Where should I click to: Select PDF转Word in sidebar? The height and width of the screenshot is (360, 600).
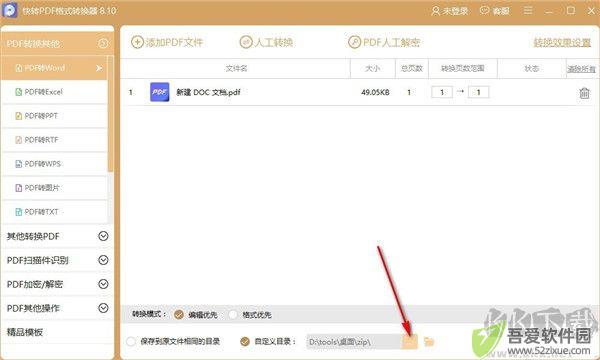click(54, 68)
